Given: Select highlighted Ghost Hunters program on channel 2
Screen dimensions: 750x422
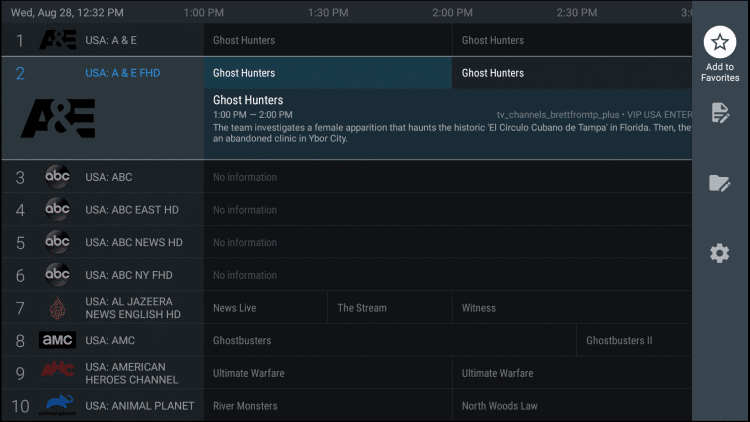Looking at the screenshot, I should 328,73.
